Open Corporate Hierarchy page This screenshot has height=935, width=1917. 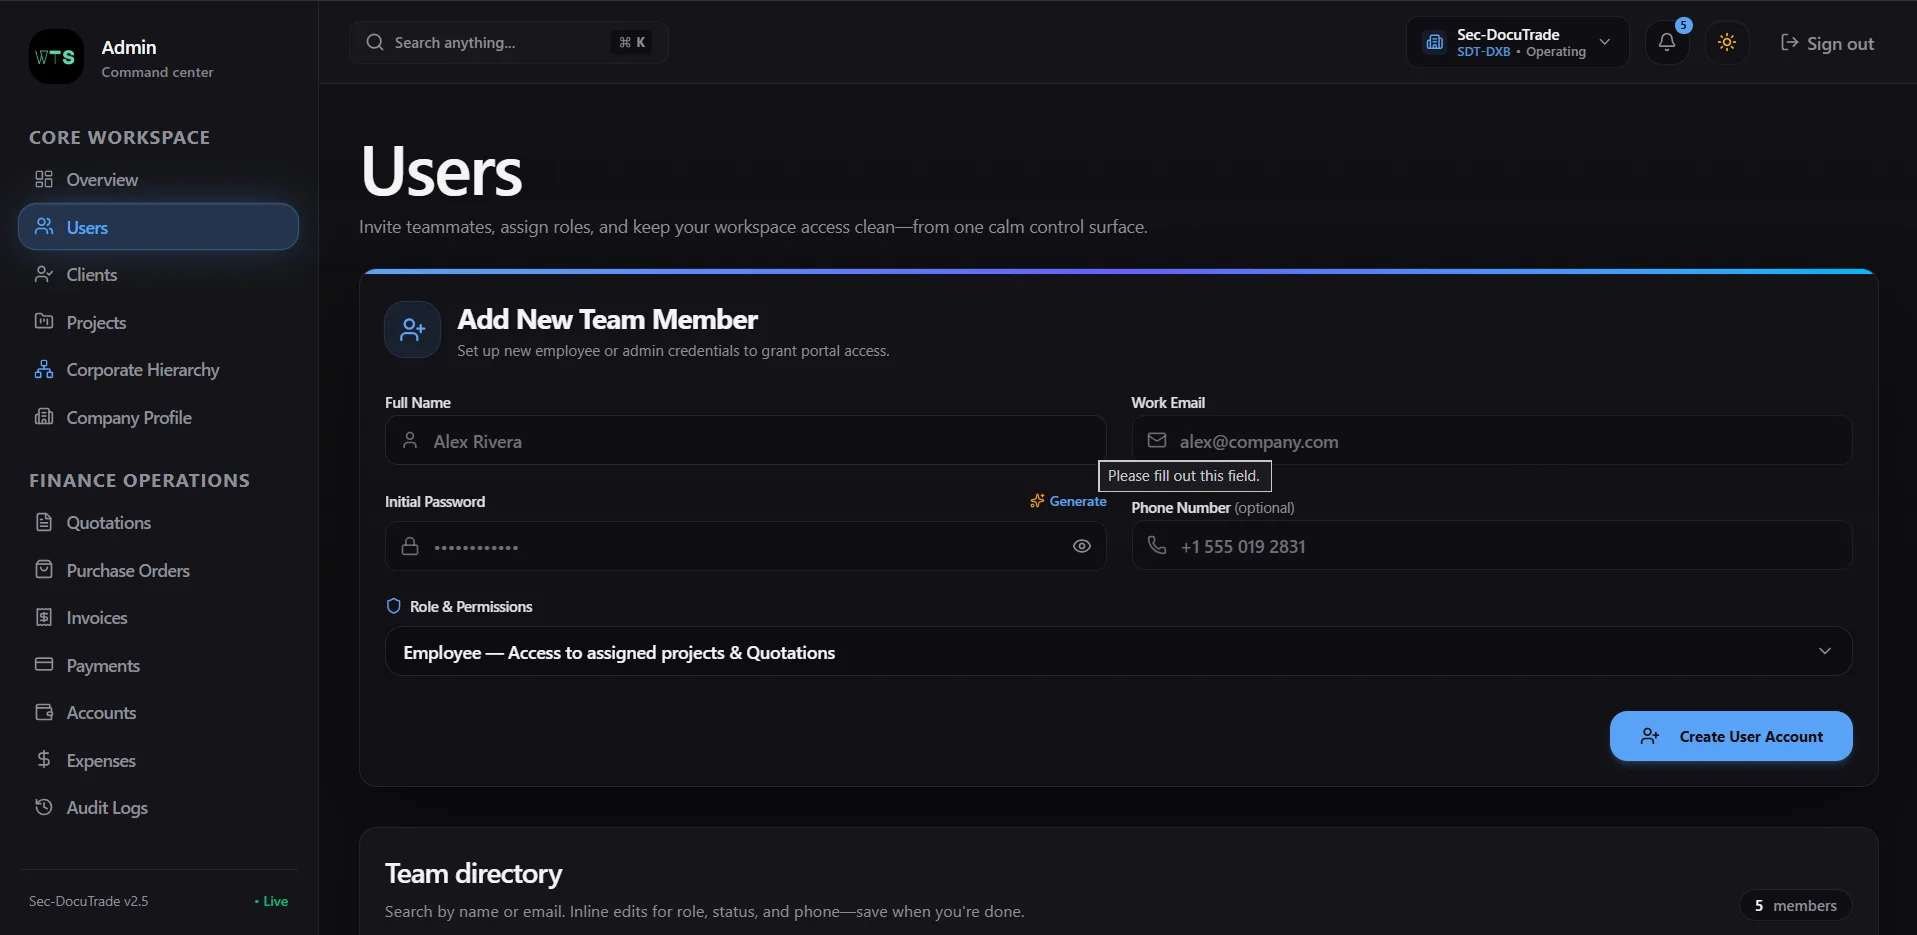[158, 370]
